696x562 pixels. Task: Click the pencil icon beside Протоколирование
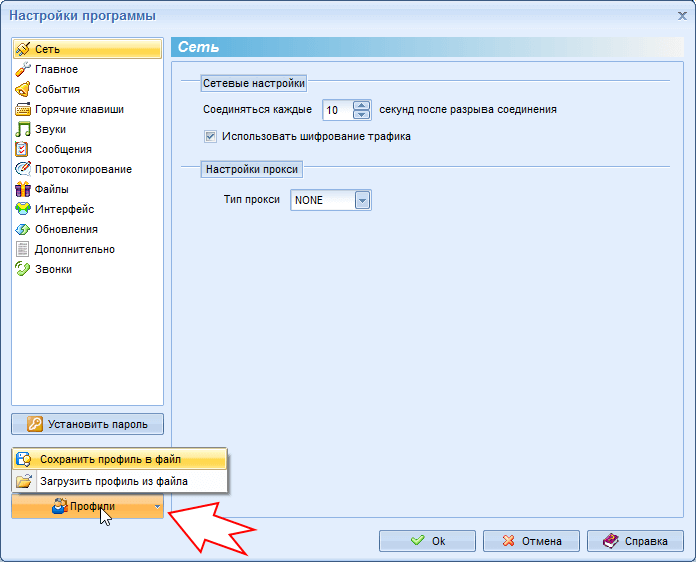point(23,169)
